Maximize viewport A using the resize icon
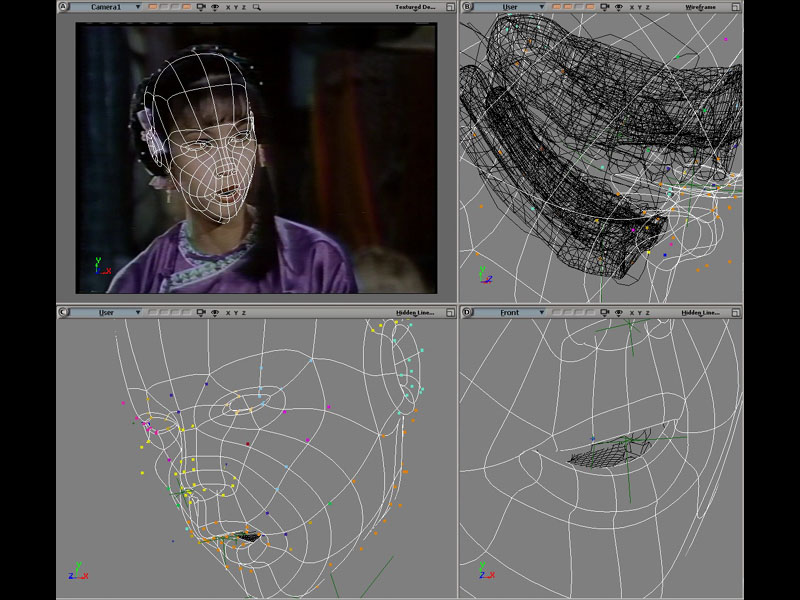The width and height of the screenshot is (800, 600). (448, 6)
